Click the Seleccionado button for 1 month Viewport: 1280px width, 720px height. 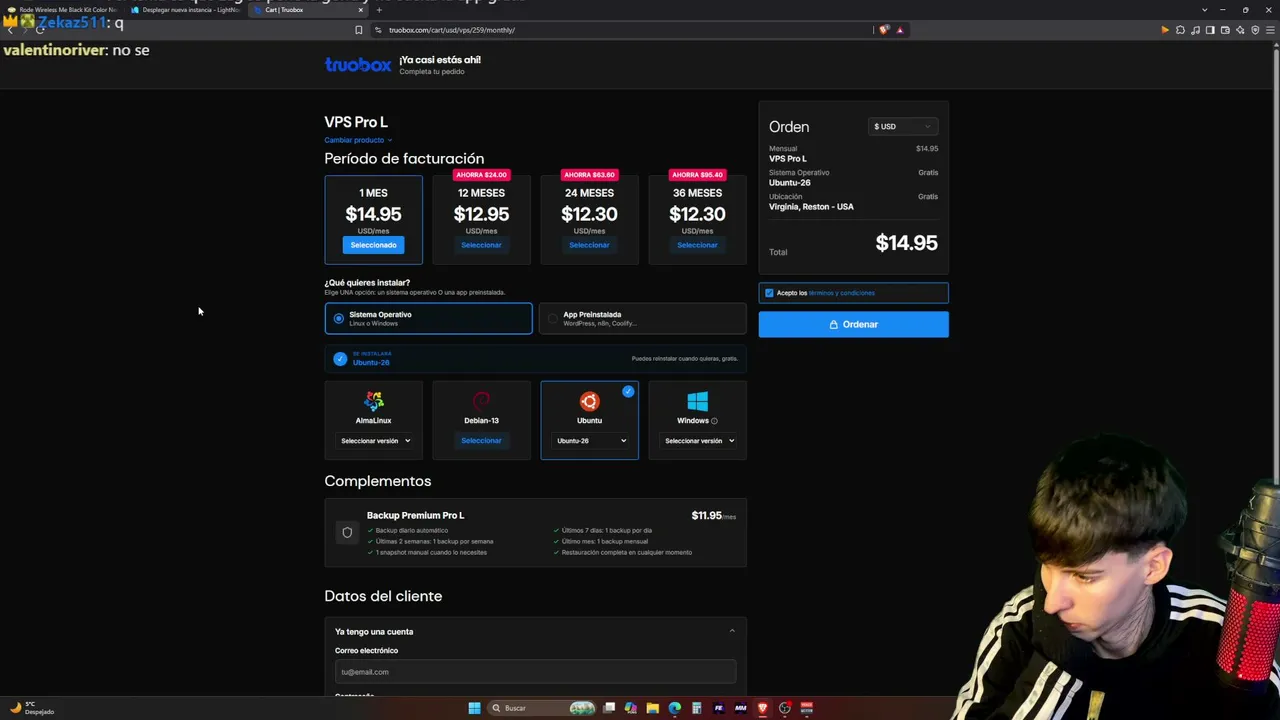click(x=373, y=245)
